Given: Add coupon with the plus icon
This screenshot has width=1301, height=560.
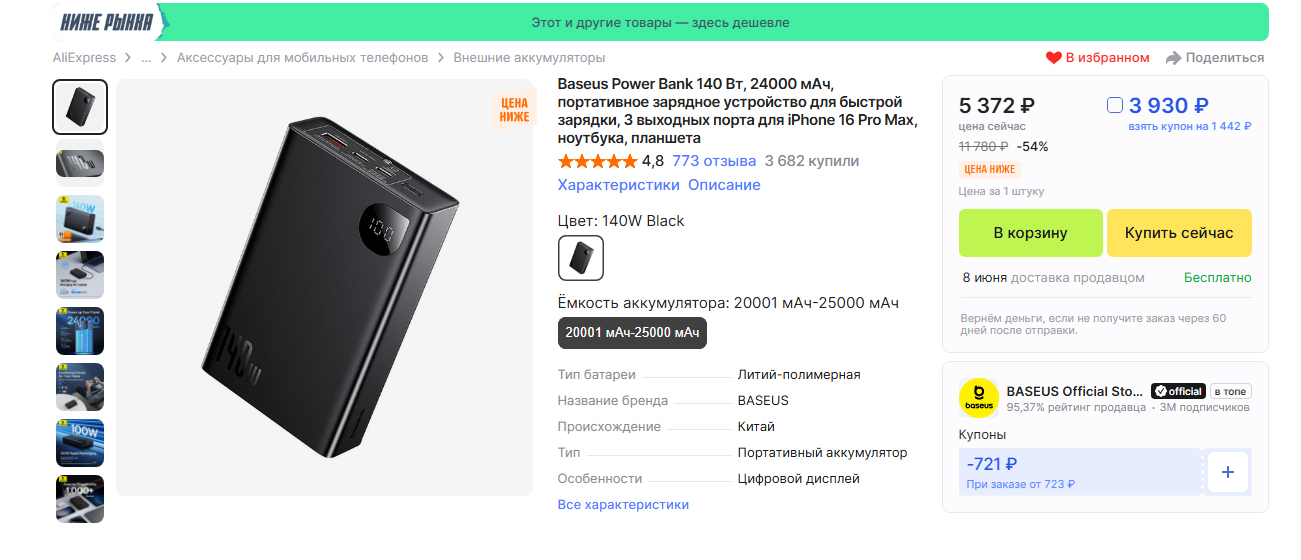Looking at the screenshot, I should point(1228,472).
